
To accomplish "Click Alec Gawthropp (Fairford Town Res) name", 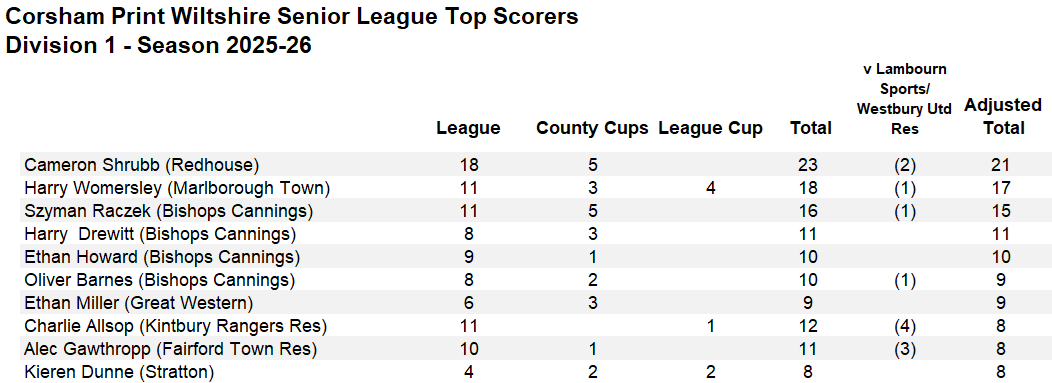I will pos(170,349).
